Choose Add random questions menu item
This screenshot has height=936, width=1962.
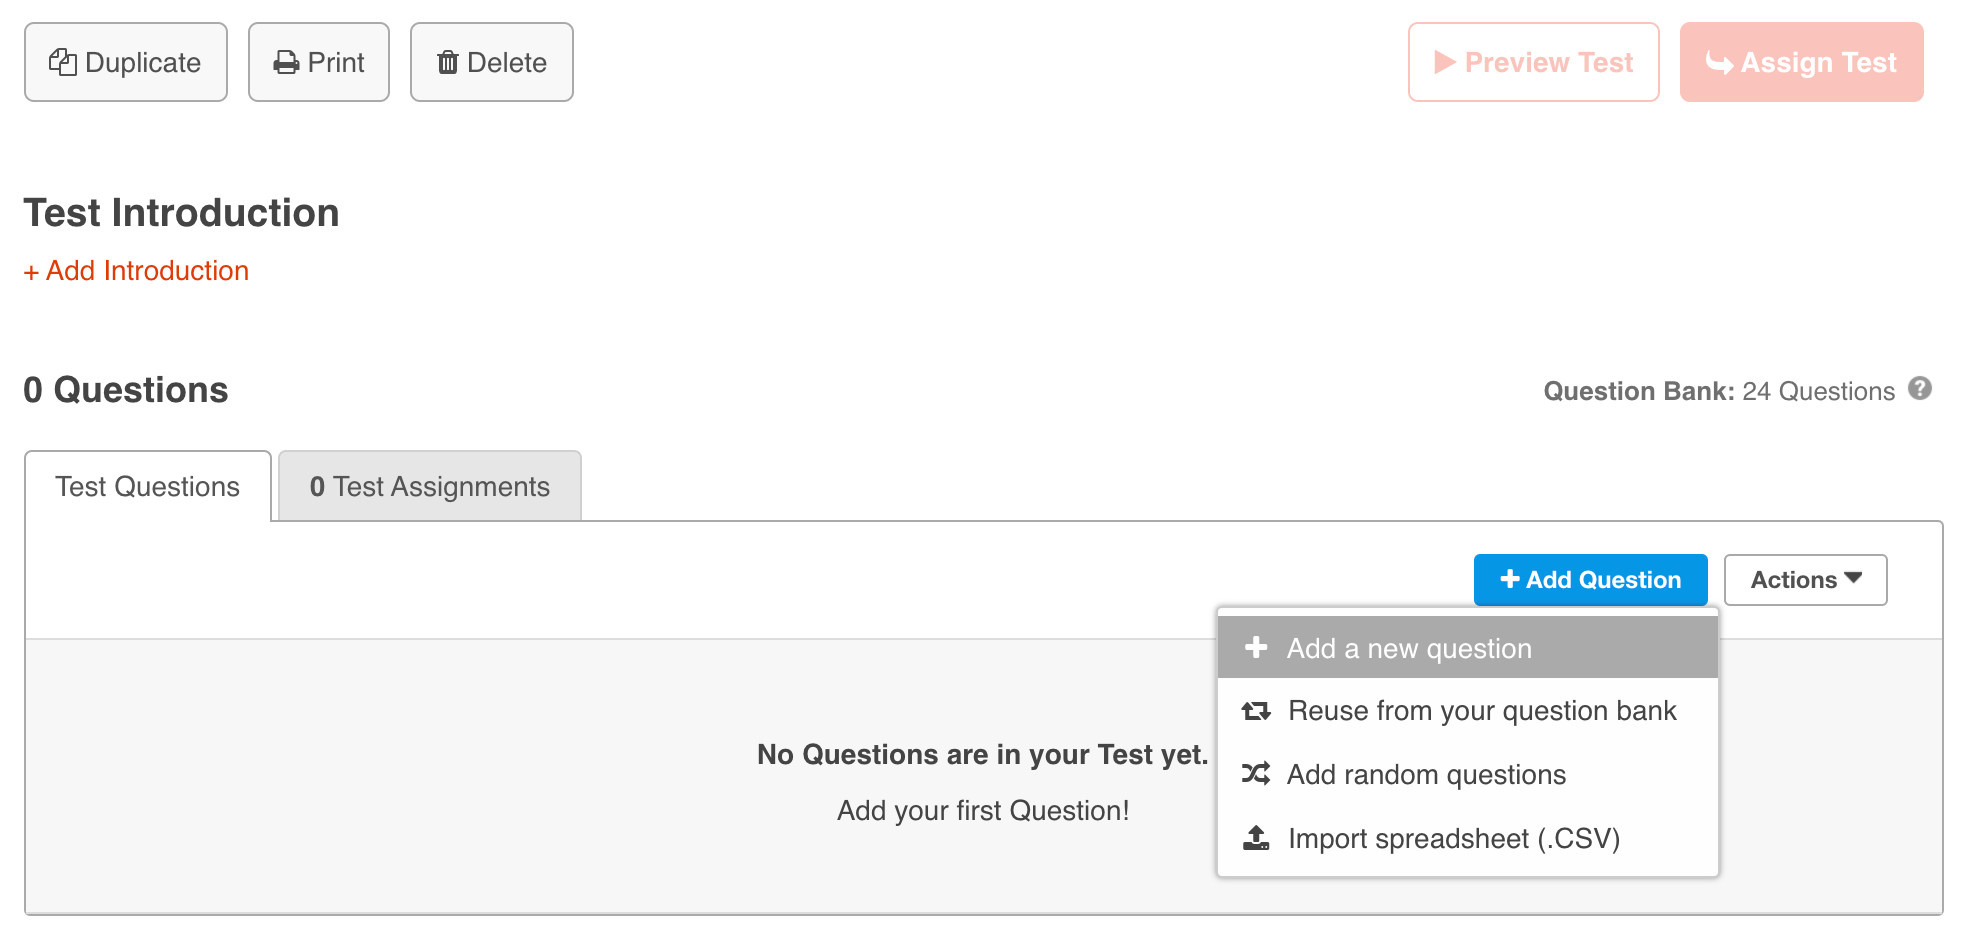[x=1426, y=775]
